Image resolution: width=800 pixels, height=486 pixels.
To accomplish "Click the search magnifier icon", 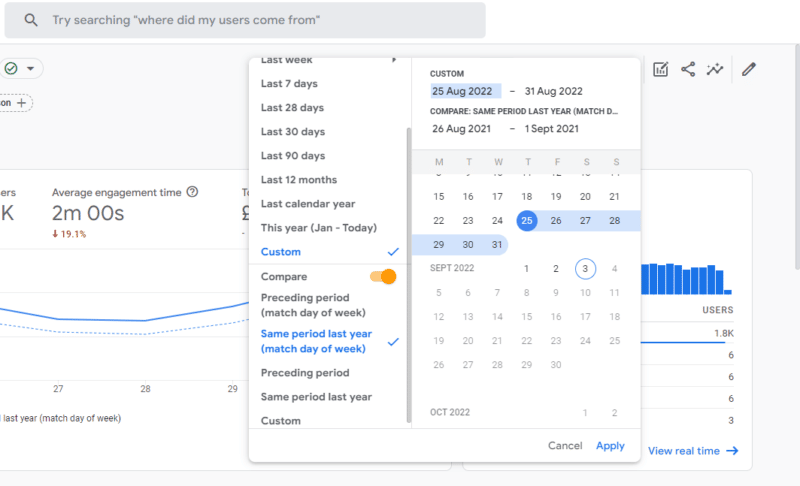I will 31,20.
